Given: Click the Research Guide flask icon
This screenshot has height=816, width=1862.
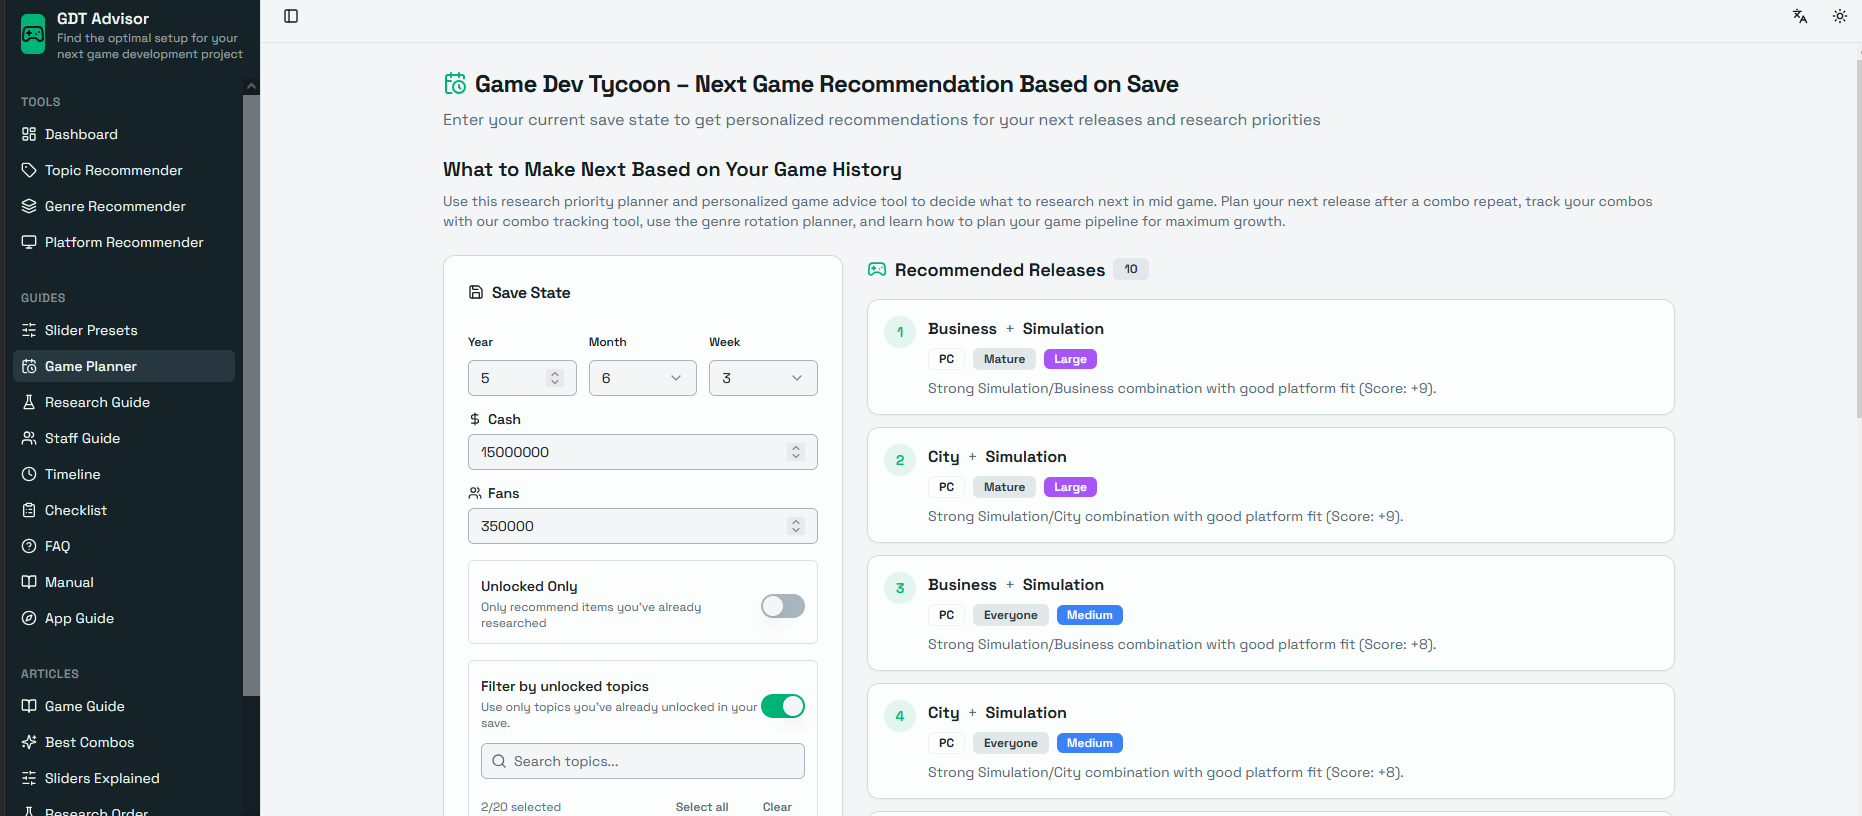Looking at the screenshot, I should pyautogui.click(x=29, y=402).
